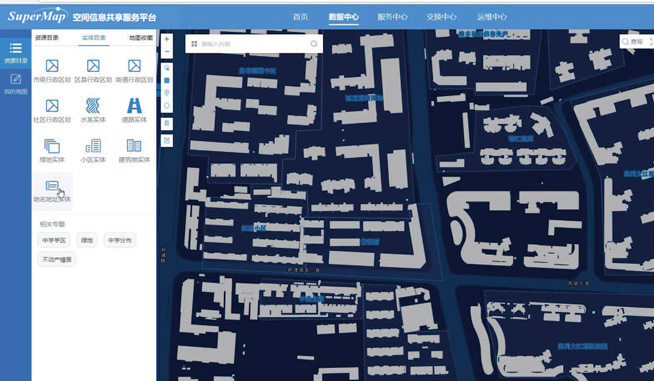Select the 市级行政区划 division icon
654x381 pixels.
(52, 70)
